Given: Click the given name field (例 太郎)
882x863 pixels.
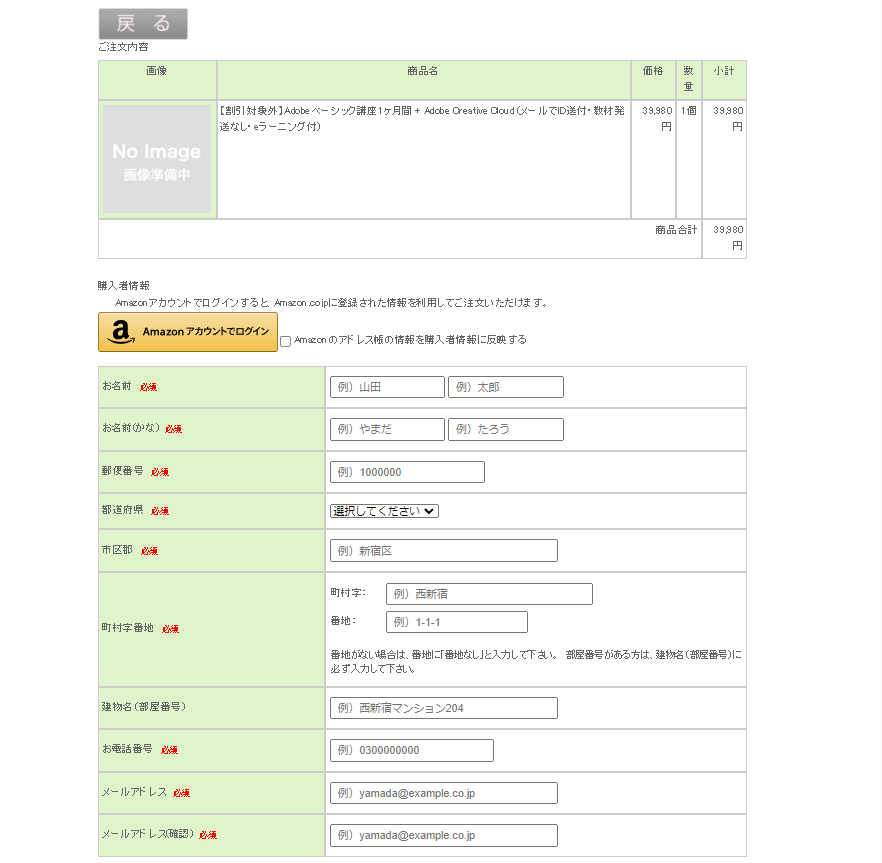Looking at the screenshot, I should (506, 387).
